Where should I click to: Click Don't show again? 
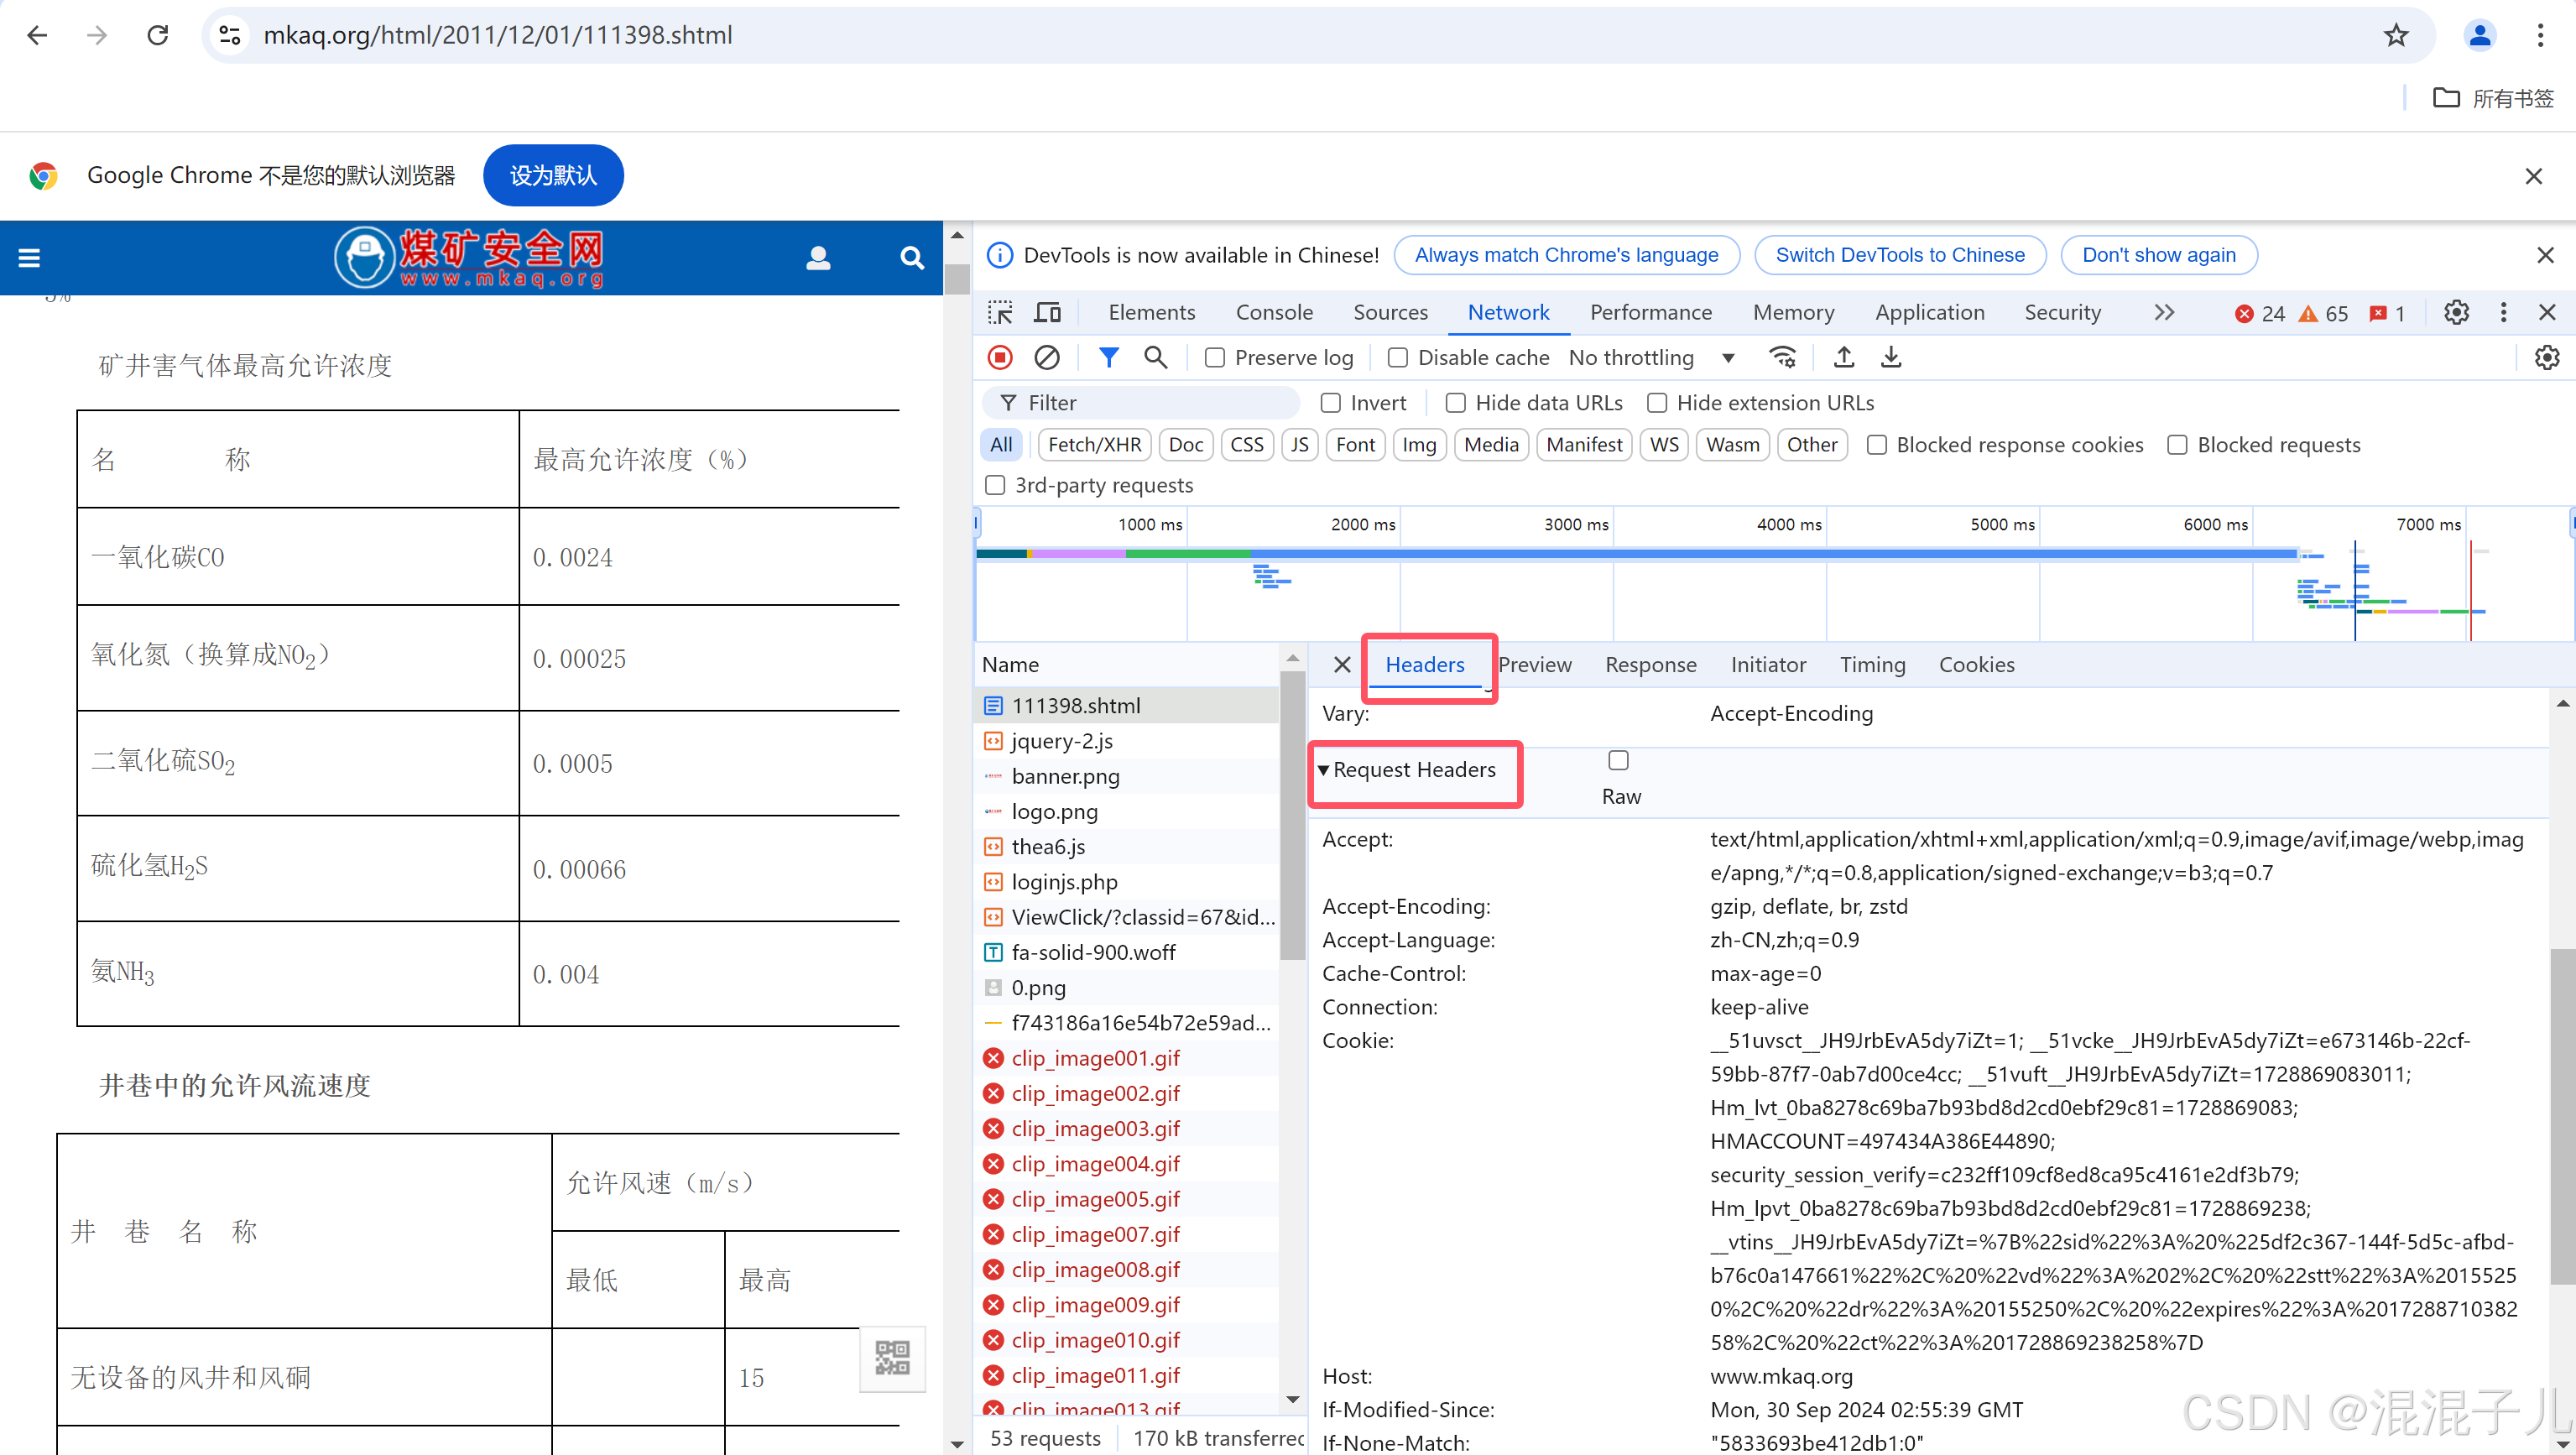click(x=2159, y=254)
